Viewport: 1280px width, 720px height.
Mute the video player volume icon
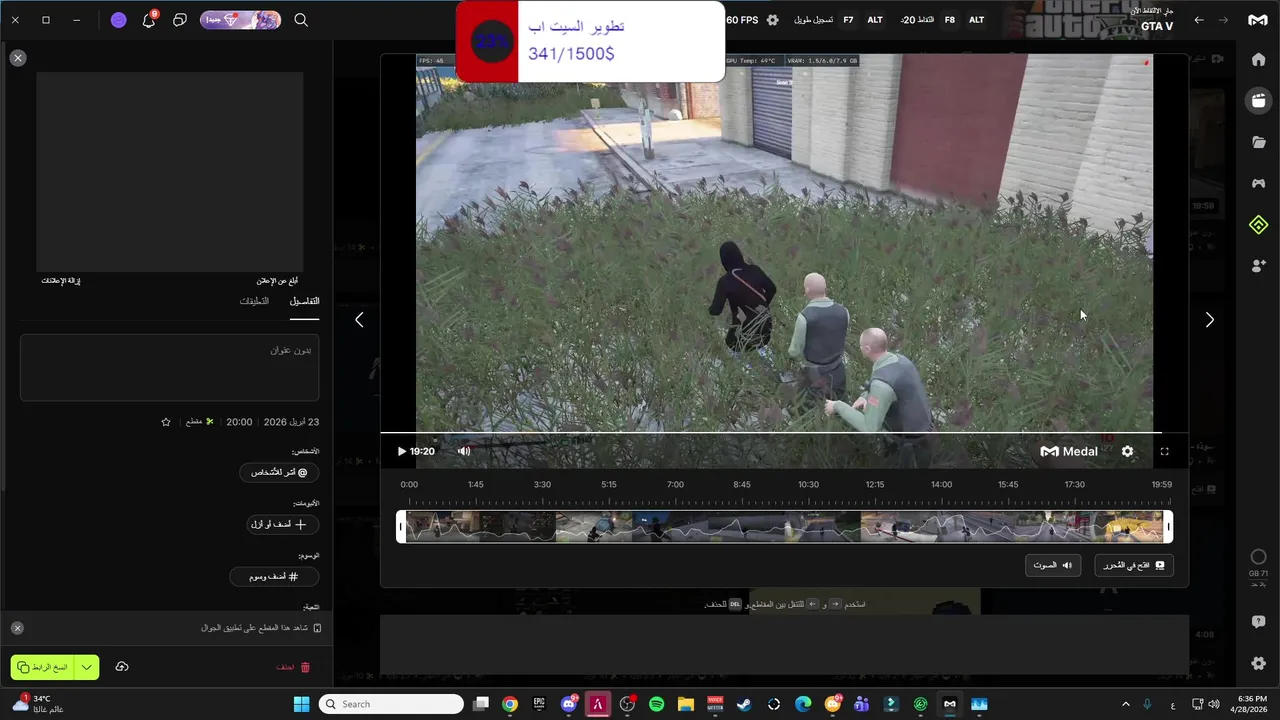click(464, 451)
